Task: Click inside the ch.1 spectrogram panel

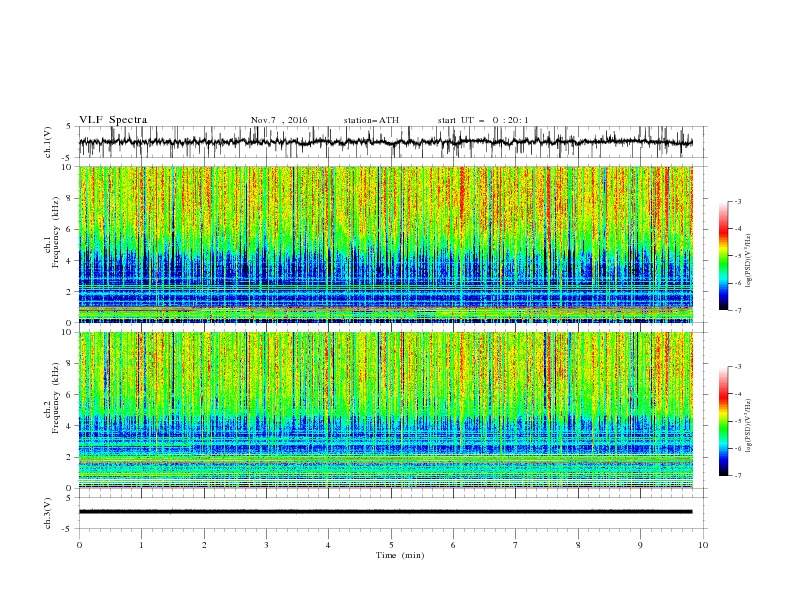Action: point(385,244)
